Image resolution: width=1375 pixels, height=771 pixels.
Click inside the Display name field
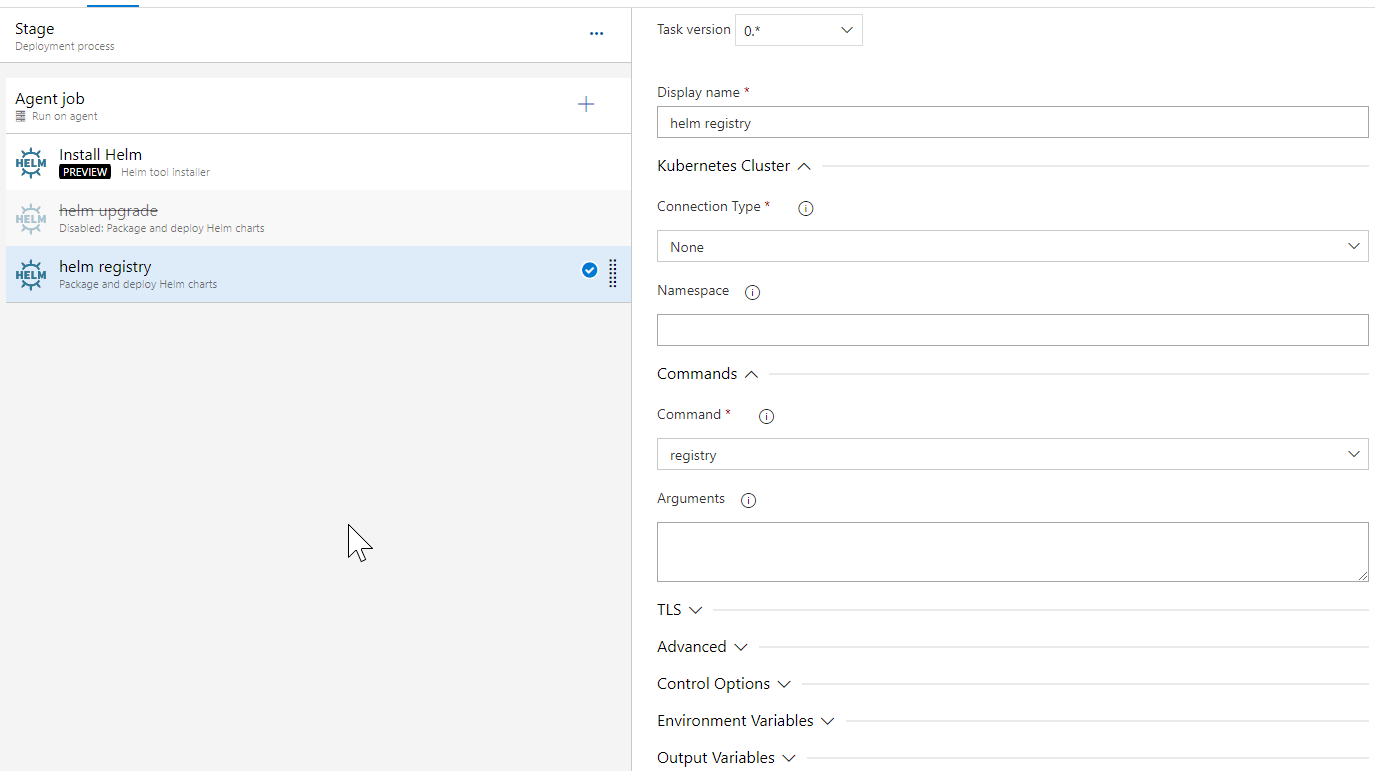[x=1012, y=122]
